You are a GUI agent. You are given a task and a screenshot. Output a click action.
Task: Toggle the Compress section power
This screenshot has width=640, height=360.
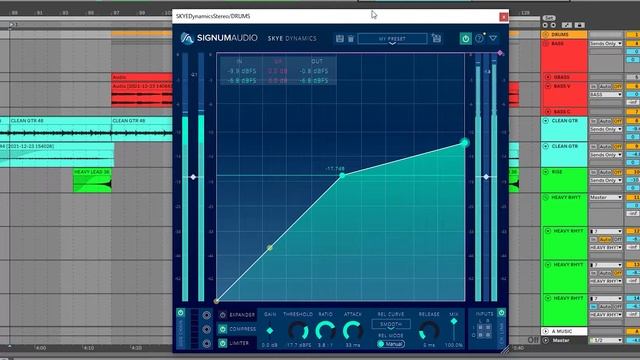[222, 329]
